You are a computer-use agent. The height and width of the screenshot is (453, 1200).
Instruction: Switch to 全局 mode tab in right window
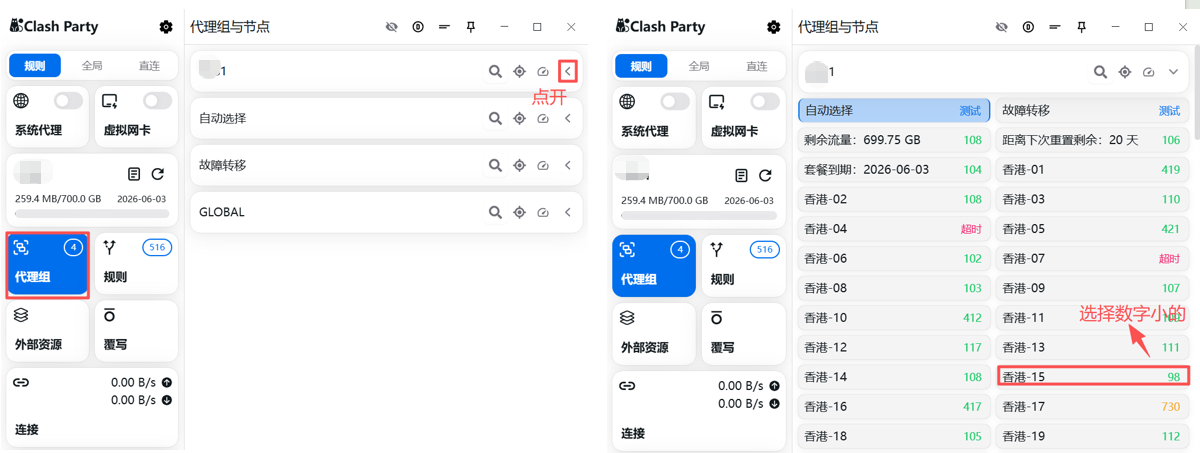point(699,66)
